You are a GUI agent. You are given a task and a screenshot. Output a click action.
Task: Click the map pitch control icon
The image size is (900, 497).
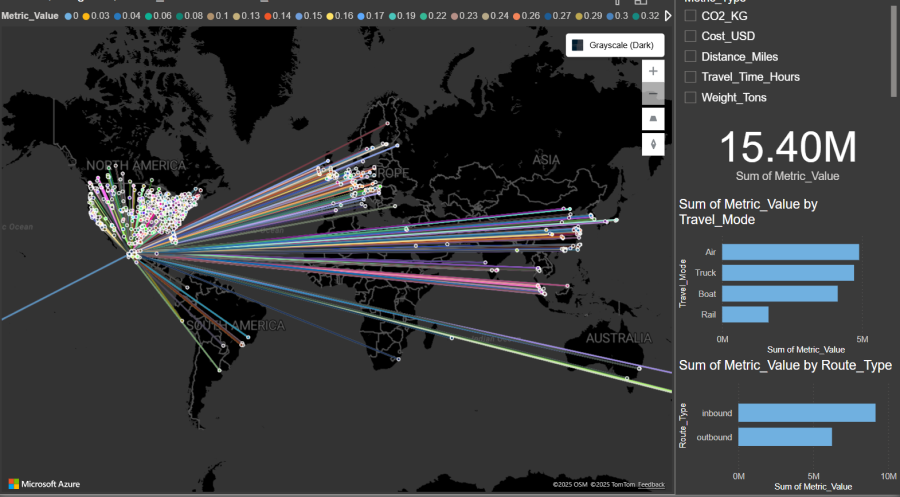pyautogui.click(x=653, y=119)
